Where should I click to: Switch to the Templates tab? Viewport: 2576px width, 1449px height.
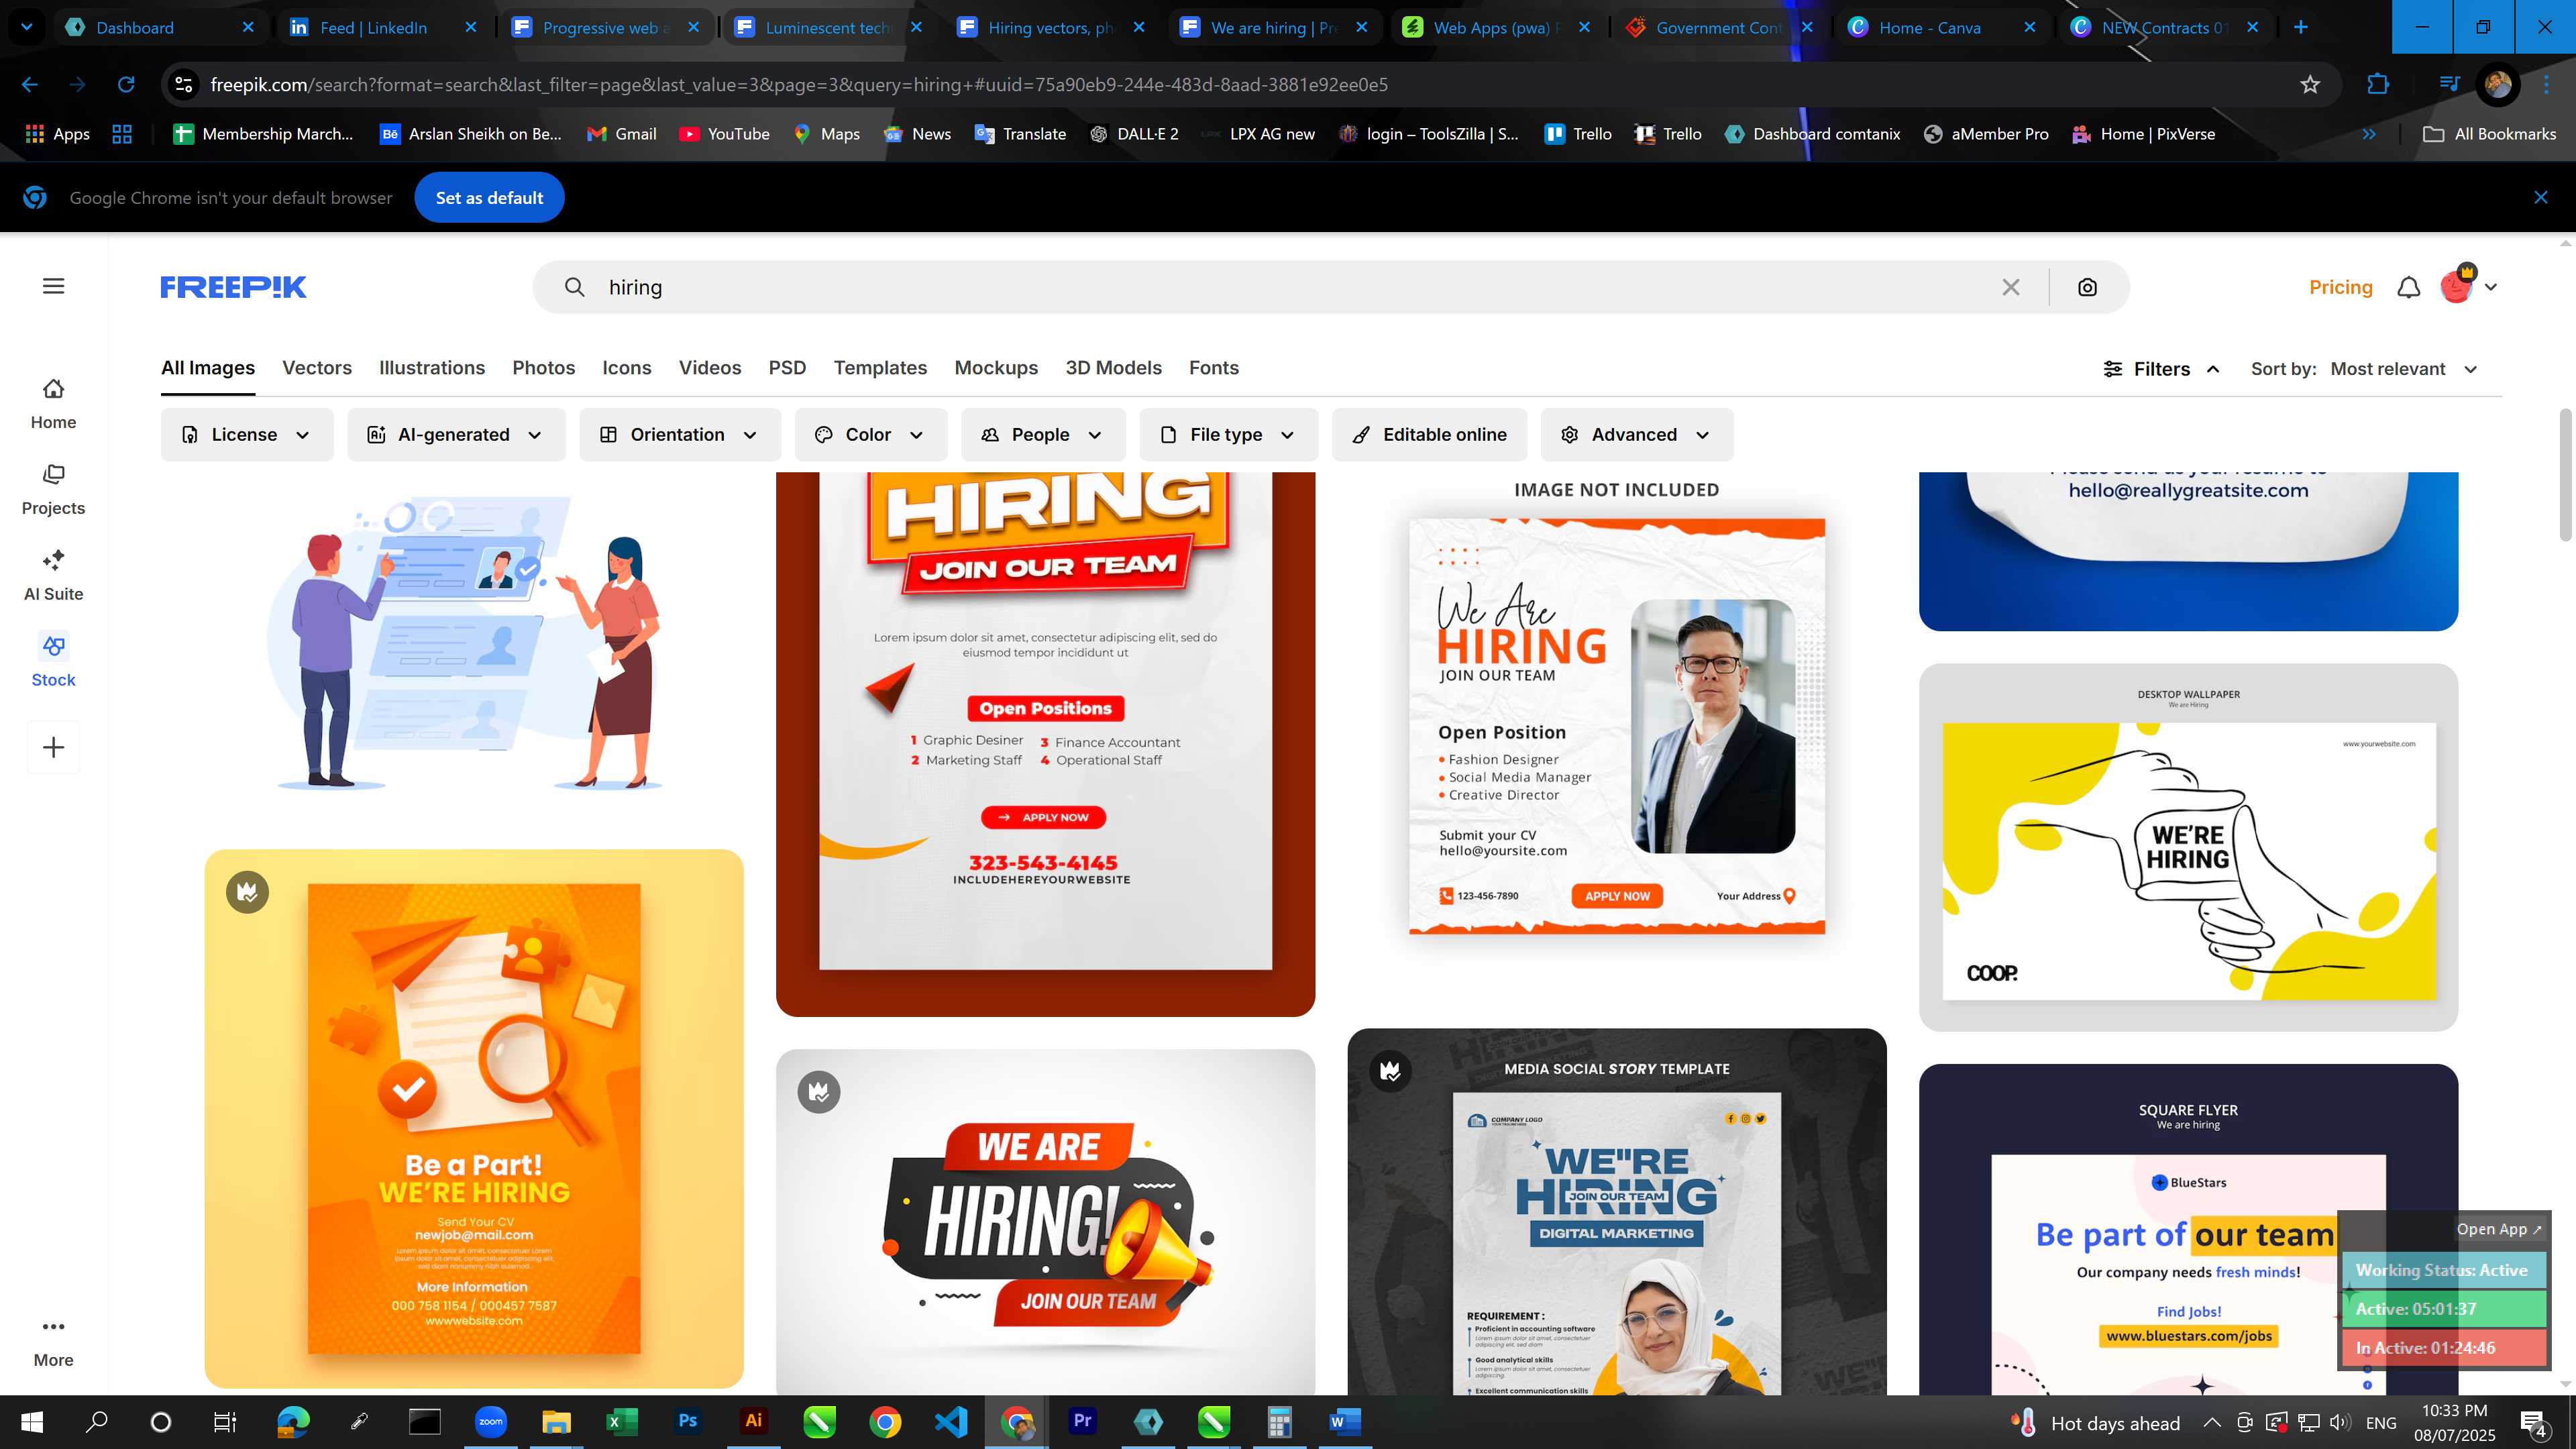[880, 368]
